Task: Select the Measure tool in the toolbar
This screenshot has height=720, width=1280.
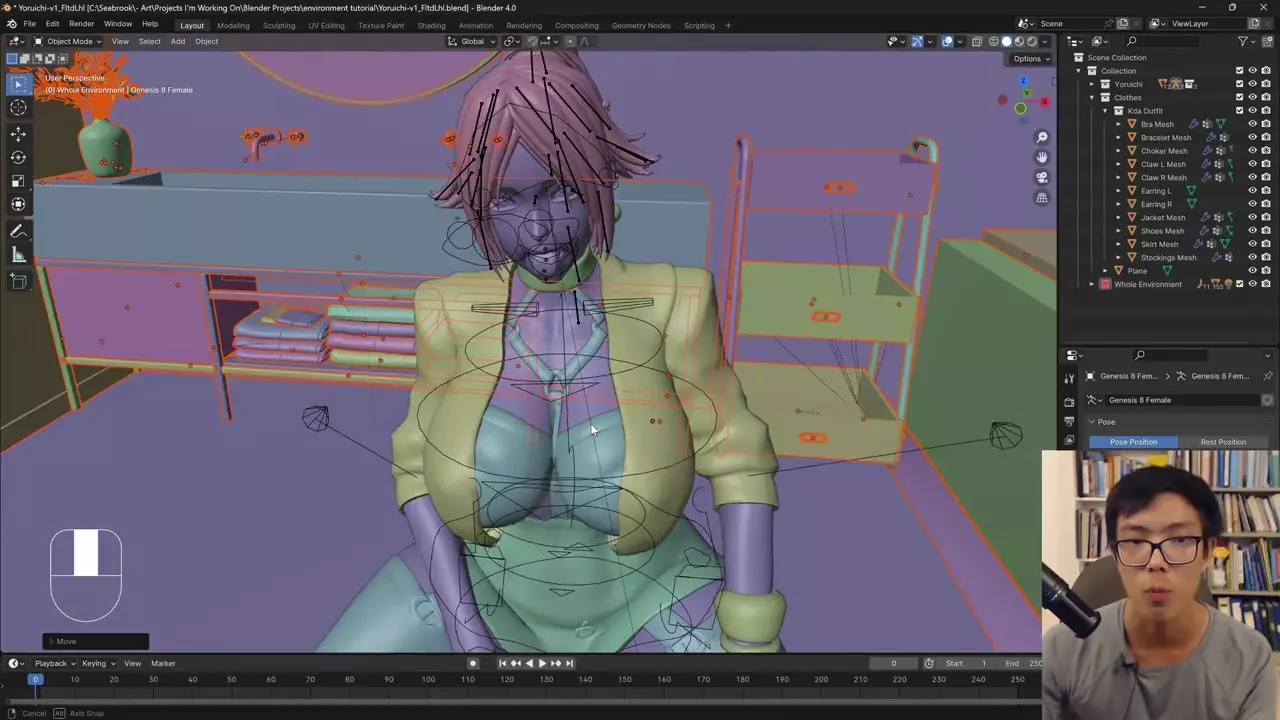Action: pos(18,256)
